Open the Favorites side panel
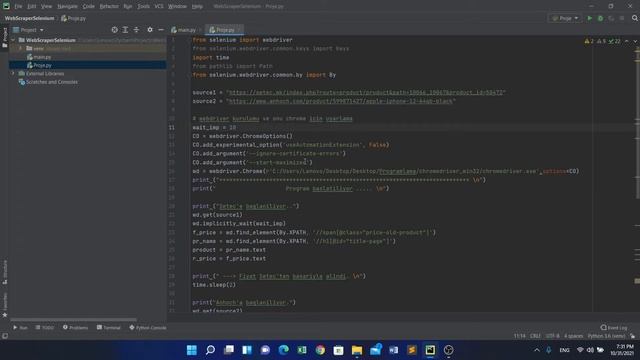640x360 pixels. 5,305
